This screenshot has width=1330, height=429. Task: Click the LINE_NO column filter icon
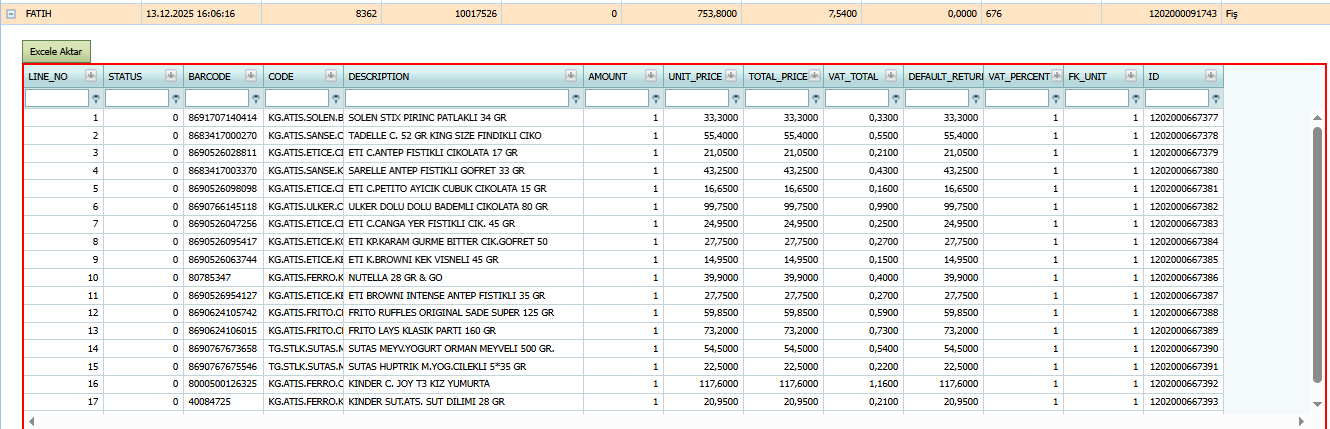96,99
